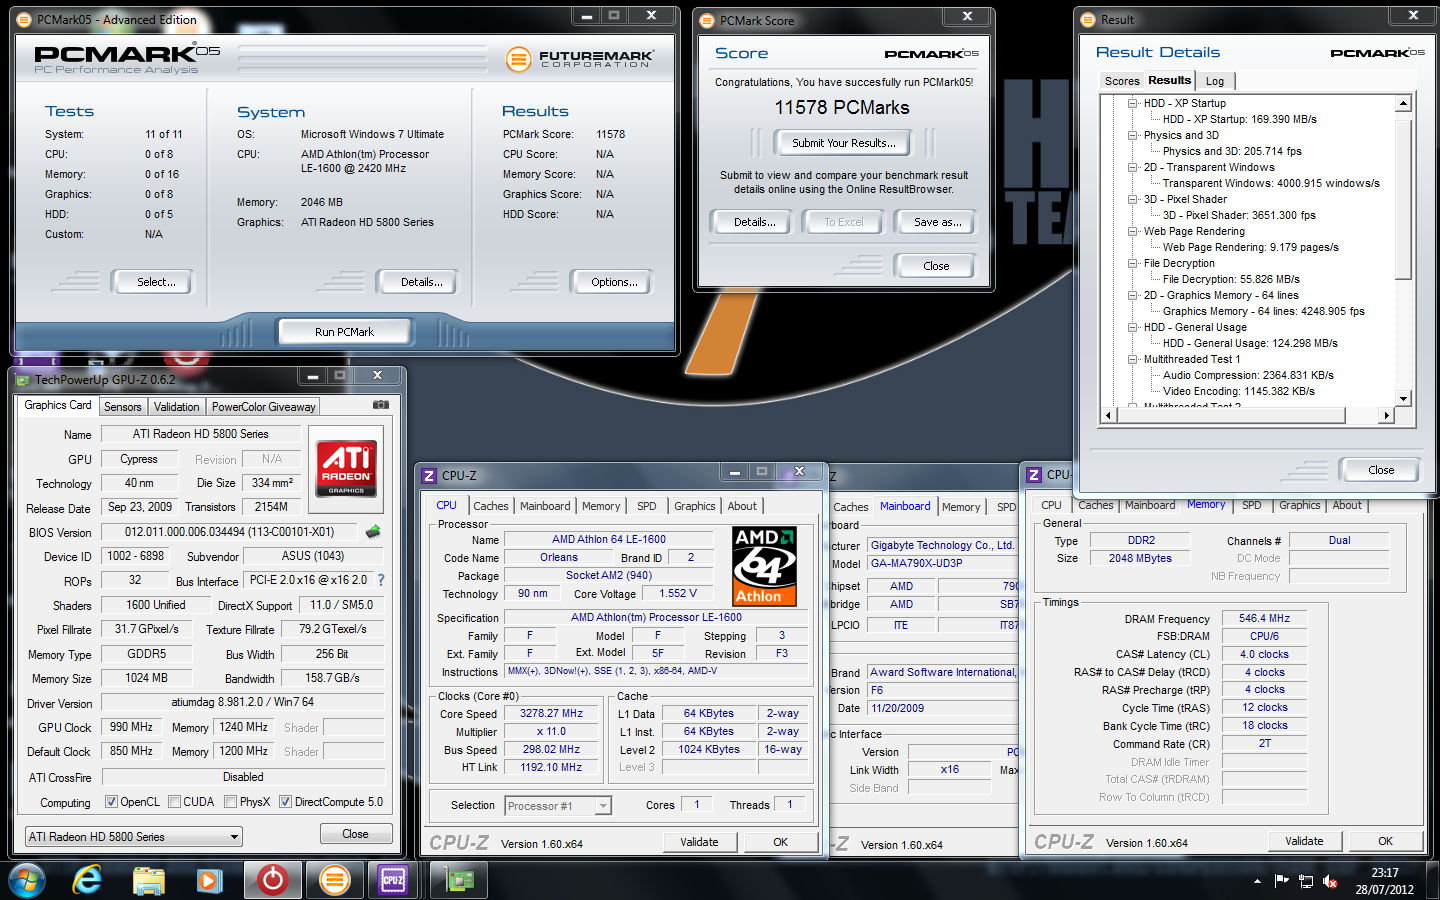Click the BIOS save chip icon in GPU-Z
The image size is (1440, 900).
point(373,531)
